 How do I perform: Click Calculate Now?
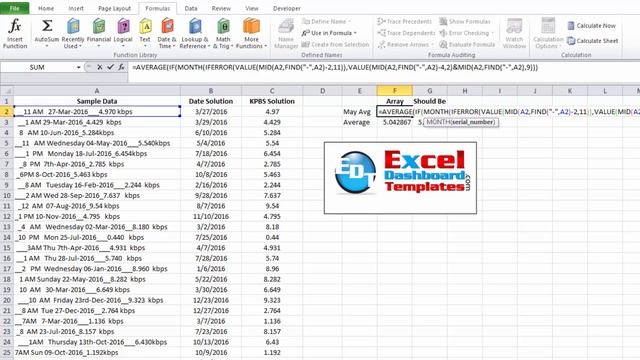click(x=591, y=26)
